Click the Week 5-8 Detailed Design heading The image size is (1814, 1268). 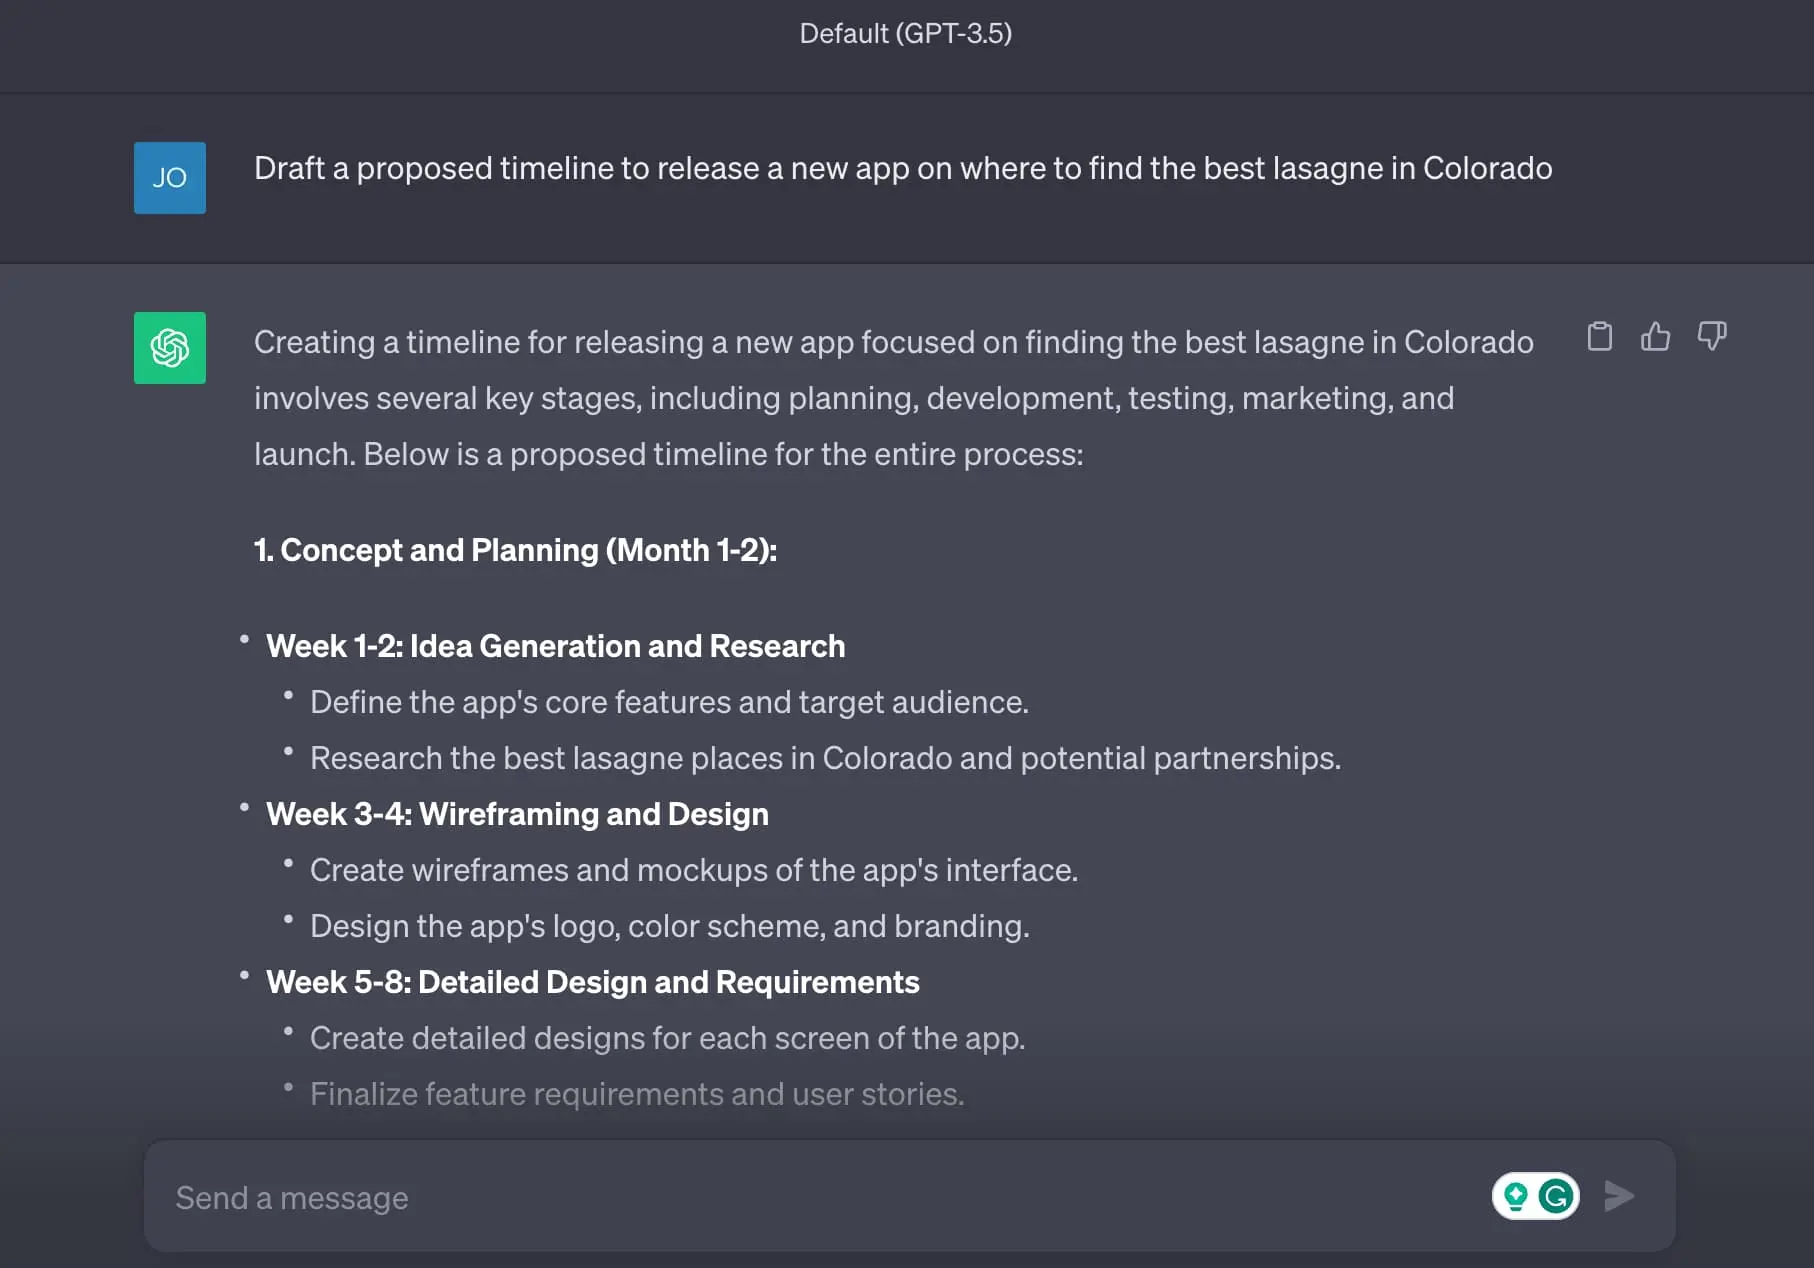[x=592, y=981]
